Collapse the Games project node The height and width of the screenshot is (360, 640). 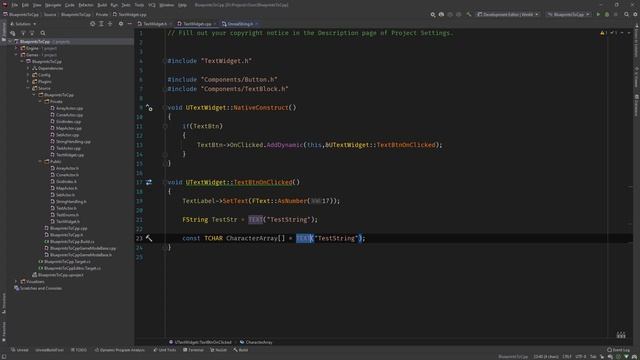16,55
